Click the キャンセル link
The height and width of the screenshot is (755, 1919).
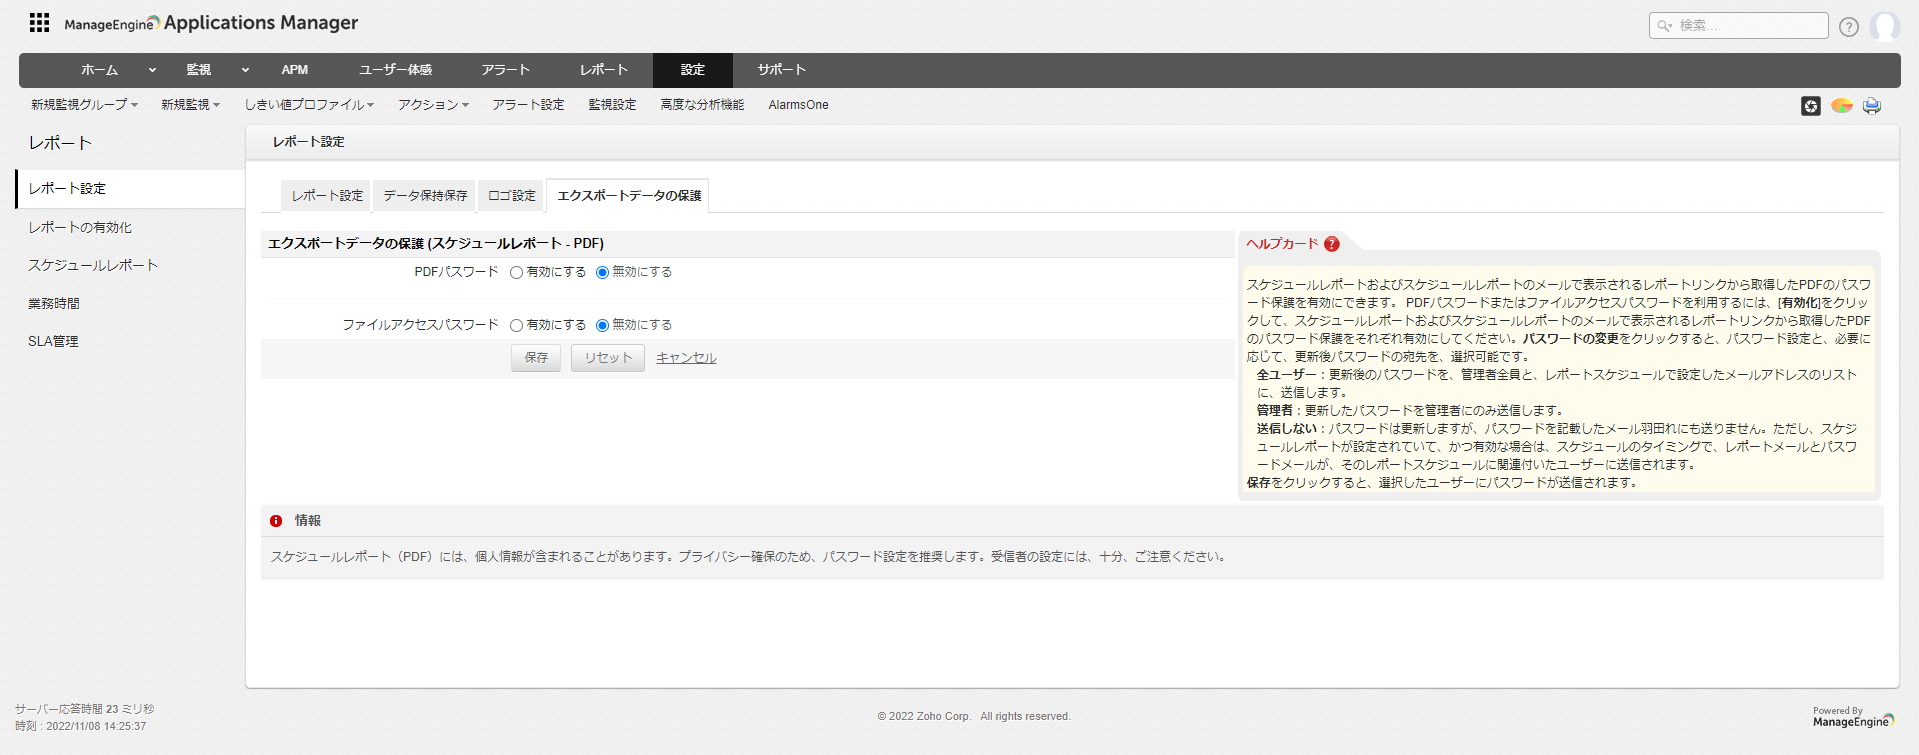(x=686, y=358)
